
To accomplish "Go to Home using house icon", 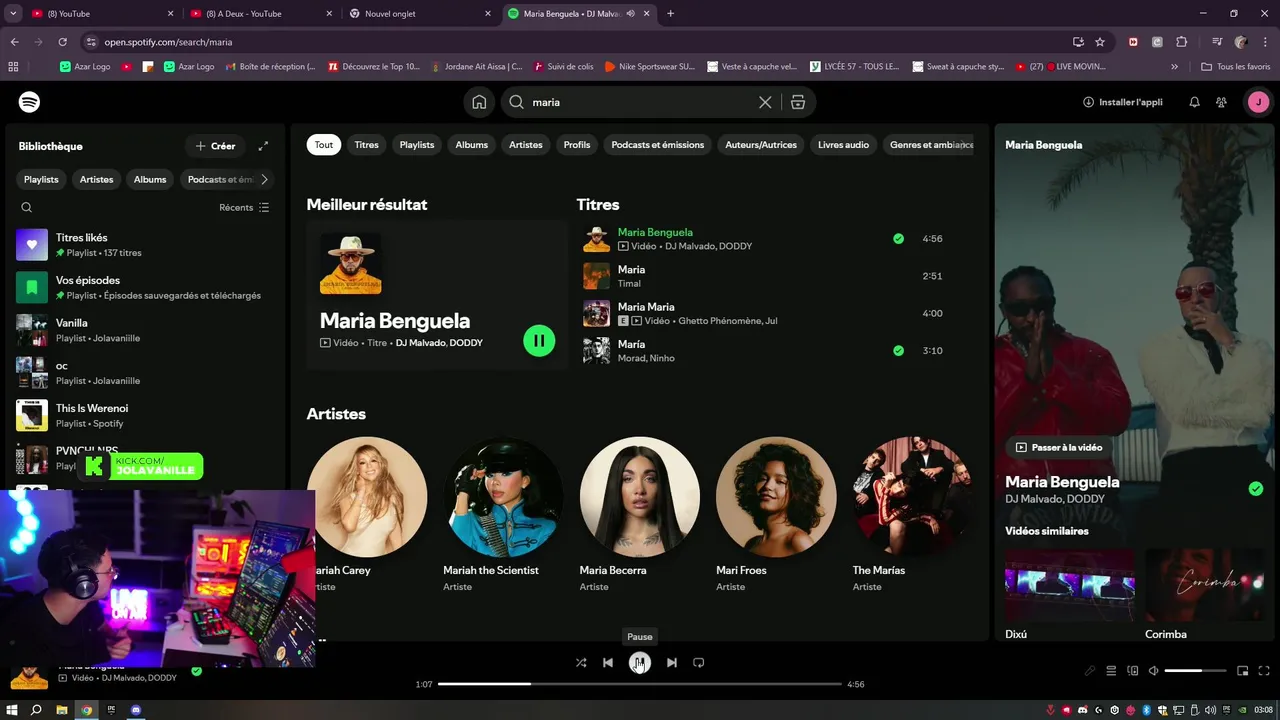I will pyautogui.click(x=479, y=102).
